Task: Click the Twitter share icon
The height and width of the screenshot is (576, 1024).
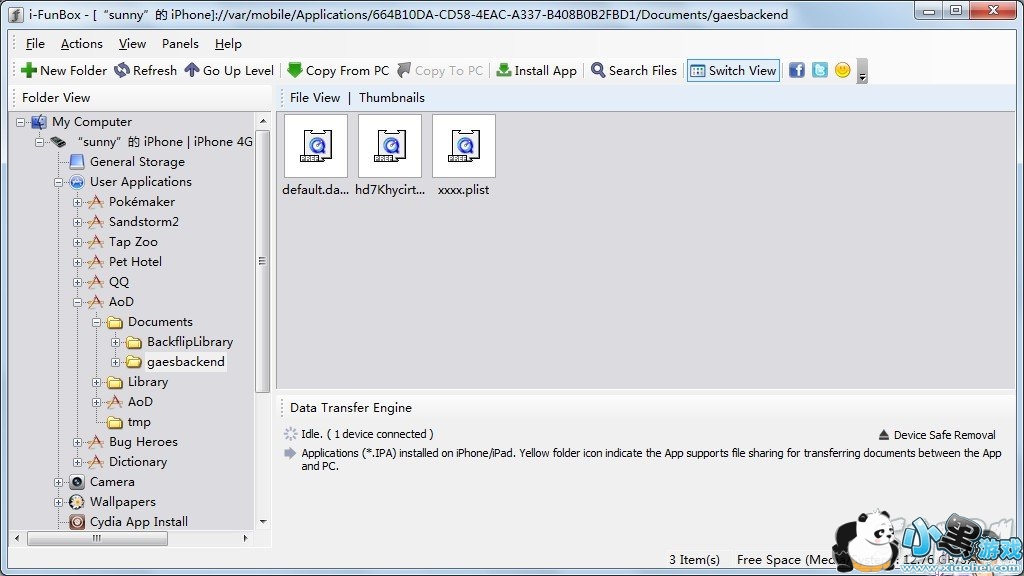Action: coord(820,70)
